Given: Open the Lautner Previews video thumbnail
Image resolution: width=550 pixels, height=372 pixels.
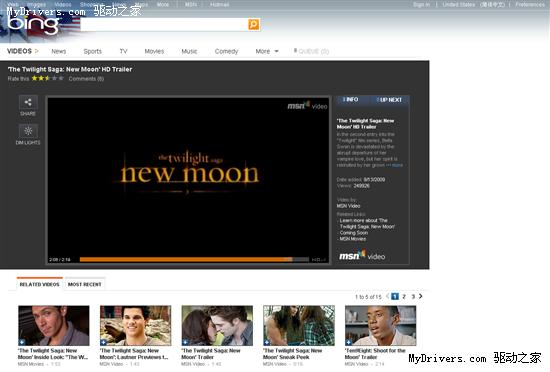Looking at the screenshot, I should click(135, 325).
